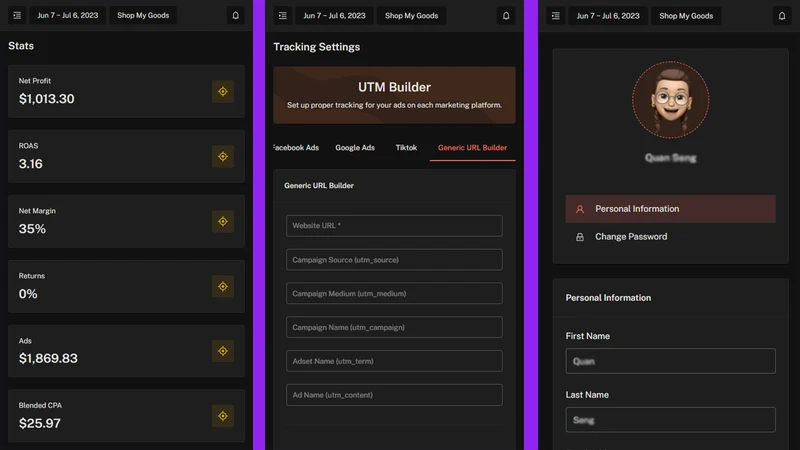800x450 pixels.
Task: Click target icon on Ads card
Action: (x=223, y=351)
